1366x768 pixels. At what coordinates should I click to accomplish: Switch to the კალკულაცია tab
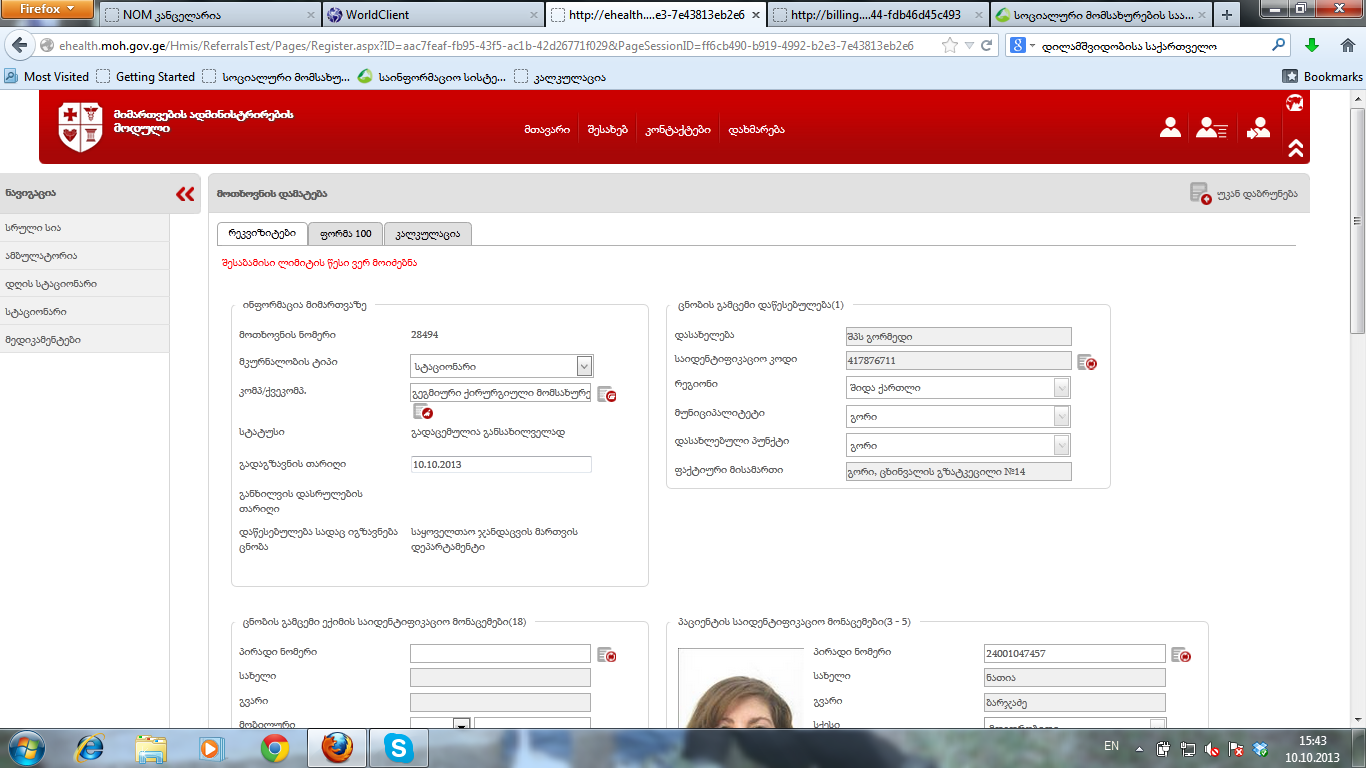coord(427,234)
